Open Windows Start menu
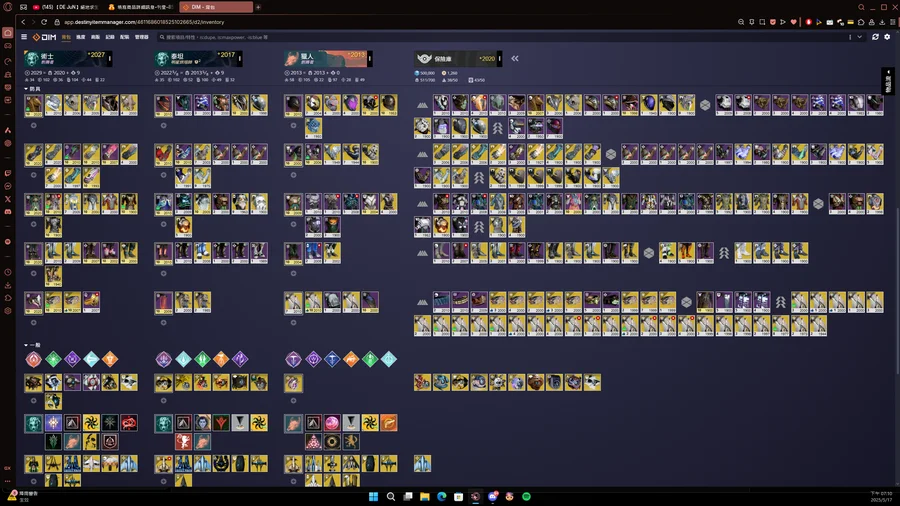 [x=373, y=496]
